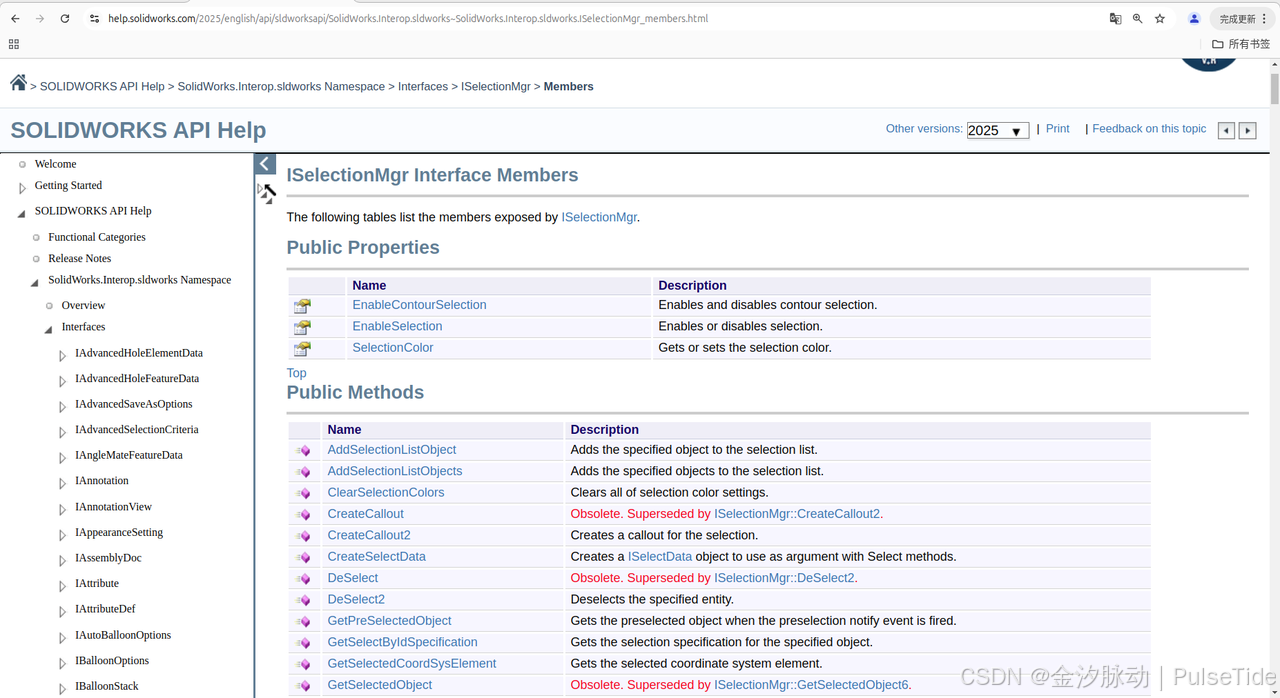Click the method icon beside GetSelectedObject
The width and height of the screenshot is (1280, 698).
click(303, 686)
